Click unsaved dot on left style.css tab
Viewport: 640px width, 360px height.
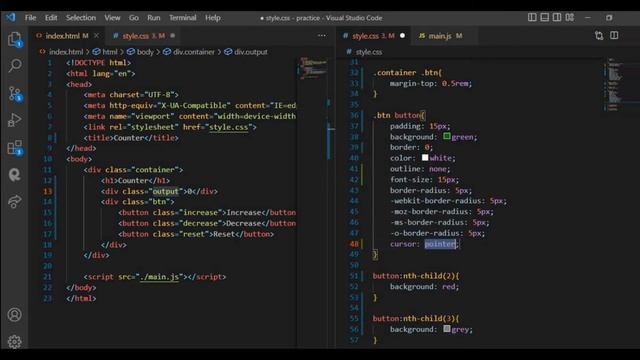173,36
